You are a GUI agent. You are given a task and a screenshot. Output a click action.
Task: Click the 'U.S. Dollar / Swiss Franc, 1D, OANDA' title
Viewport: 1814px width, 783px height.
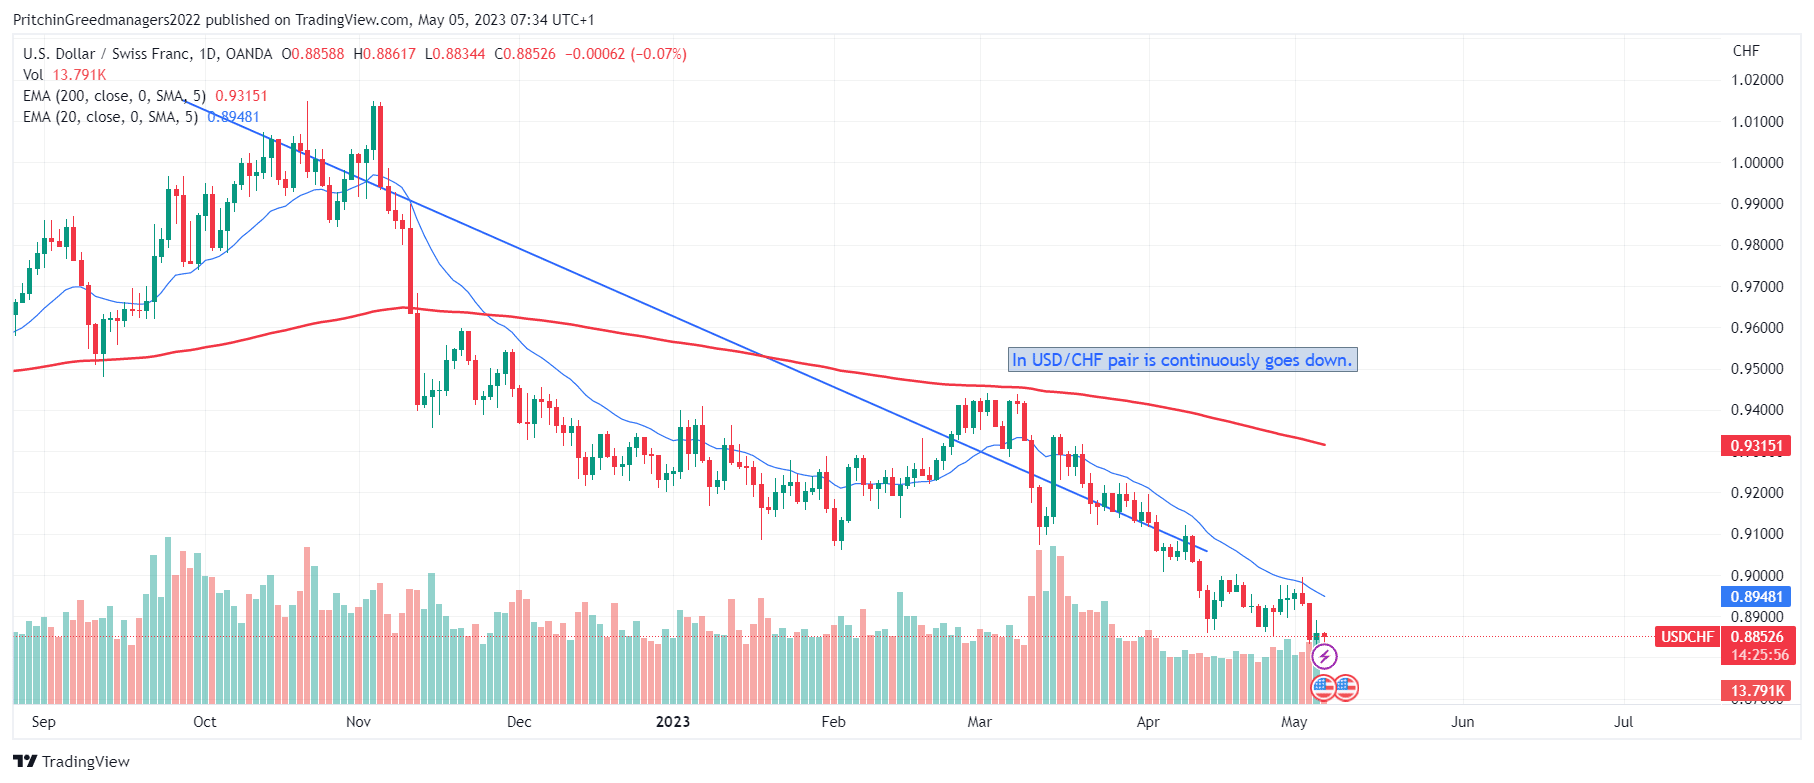coord(148,54)
